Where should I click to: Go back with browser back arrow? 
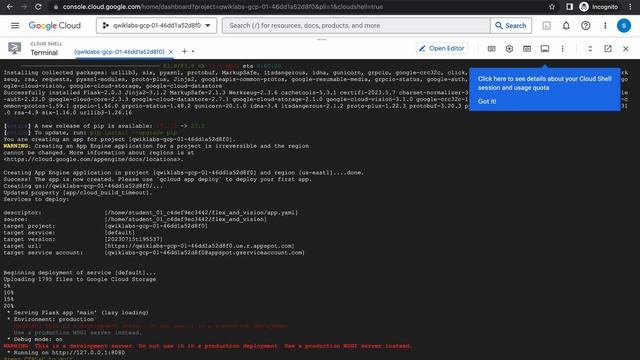[9, 7]
